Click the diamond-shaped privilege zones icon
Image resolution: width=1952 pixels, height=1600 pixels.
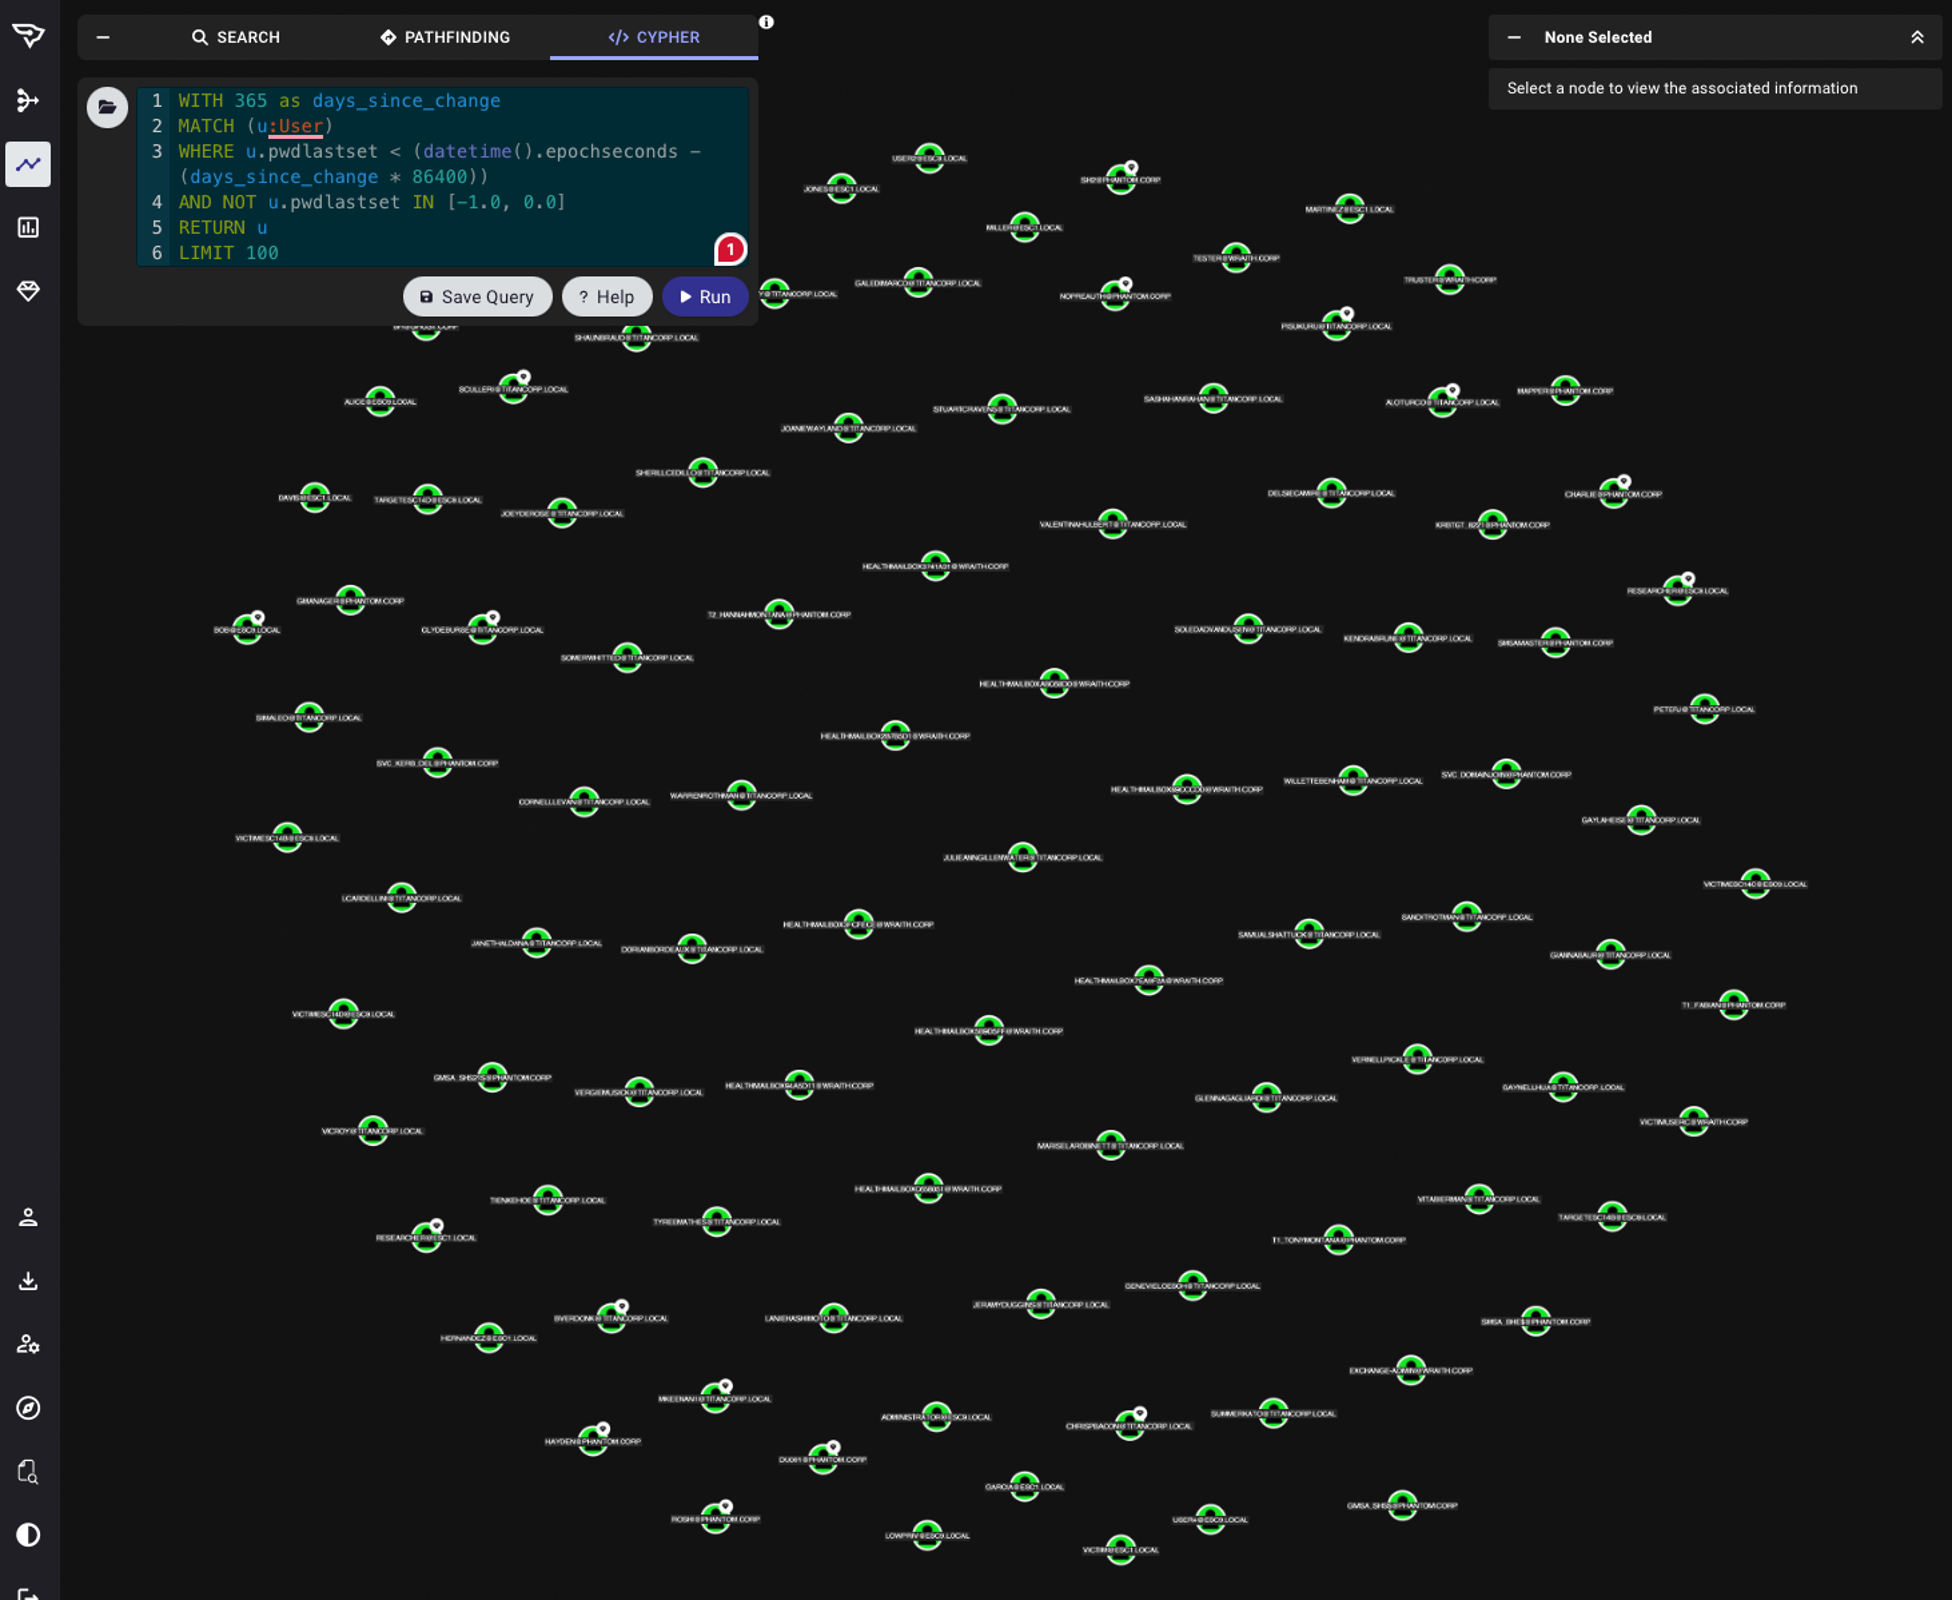[27, 292]
